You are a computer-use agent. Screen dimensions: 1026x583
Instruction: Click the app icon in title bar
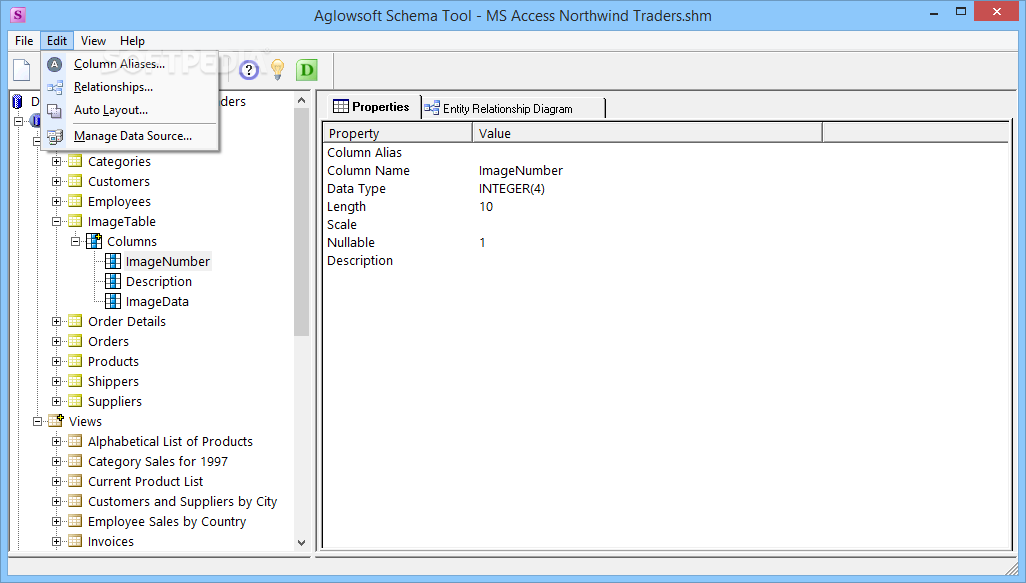18,14
